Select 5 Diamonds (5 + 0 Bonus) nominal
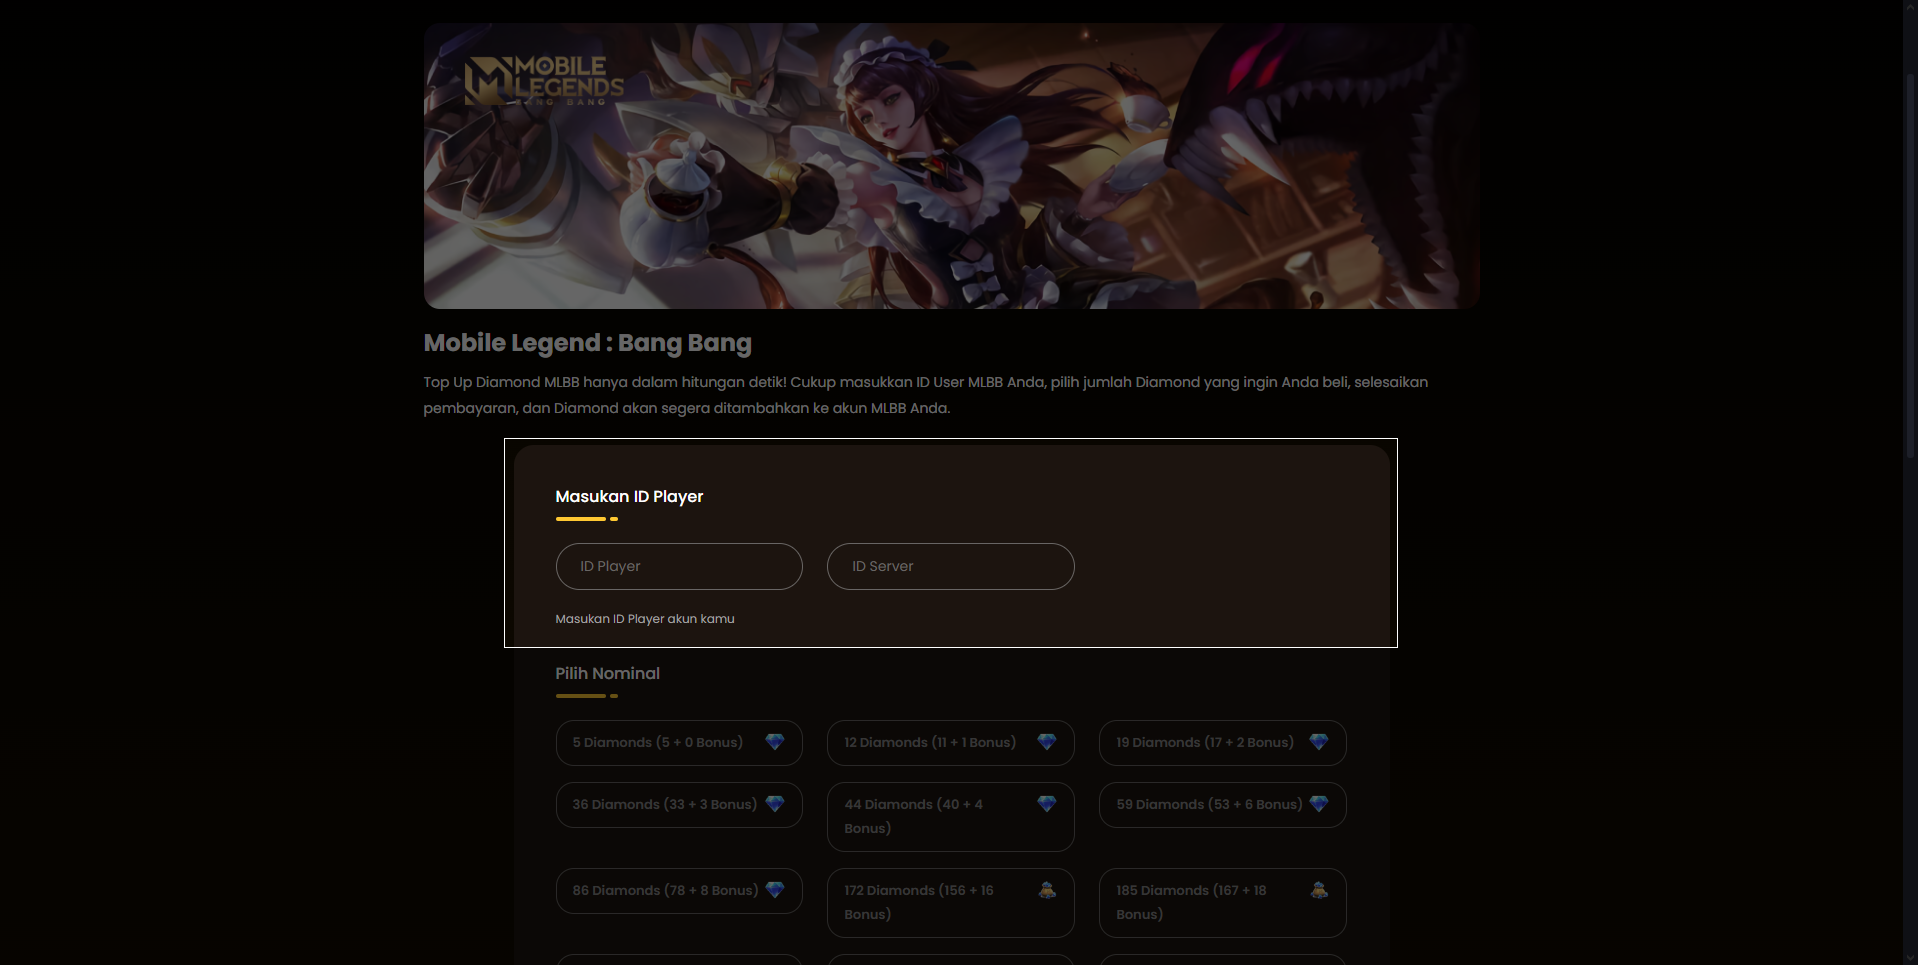Screen dimensions: 1918x965 point(679,743)
